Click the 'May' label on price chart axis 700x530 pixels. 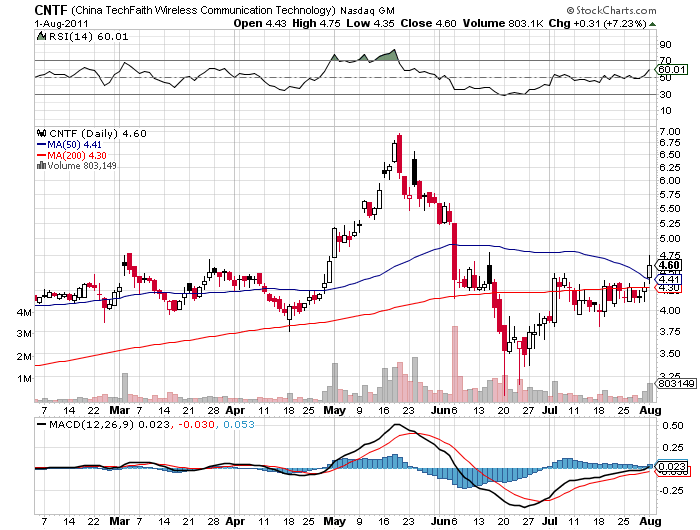(334, 410)
